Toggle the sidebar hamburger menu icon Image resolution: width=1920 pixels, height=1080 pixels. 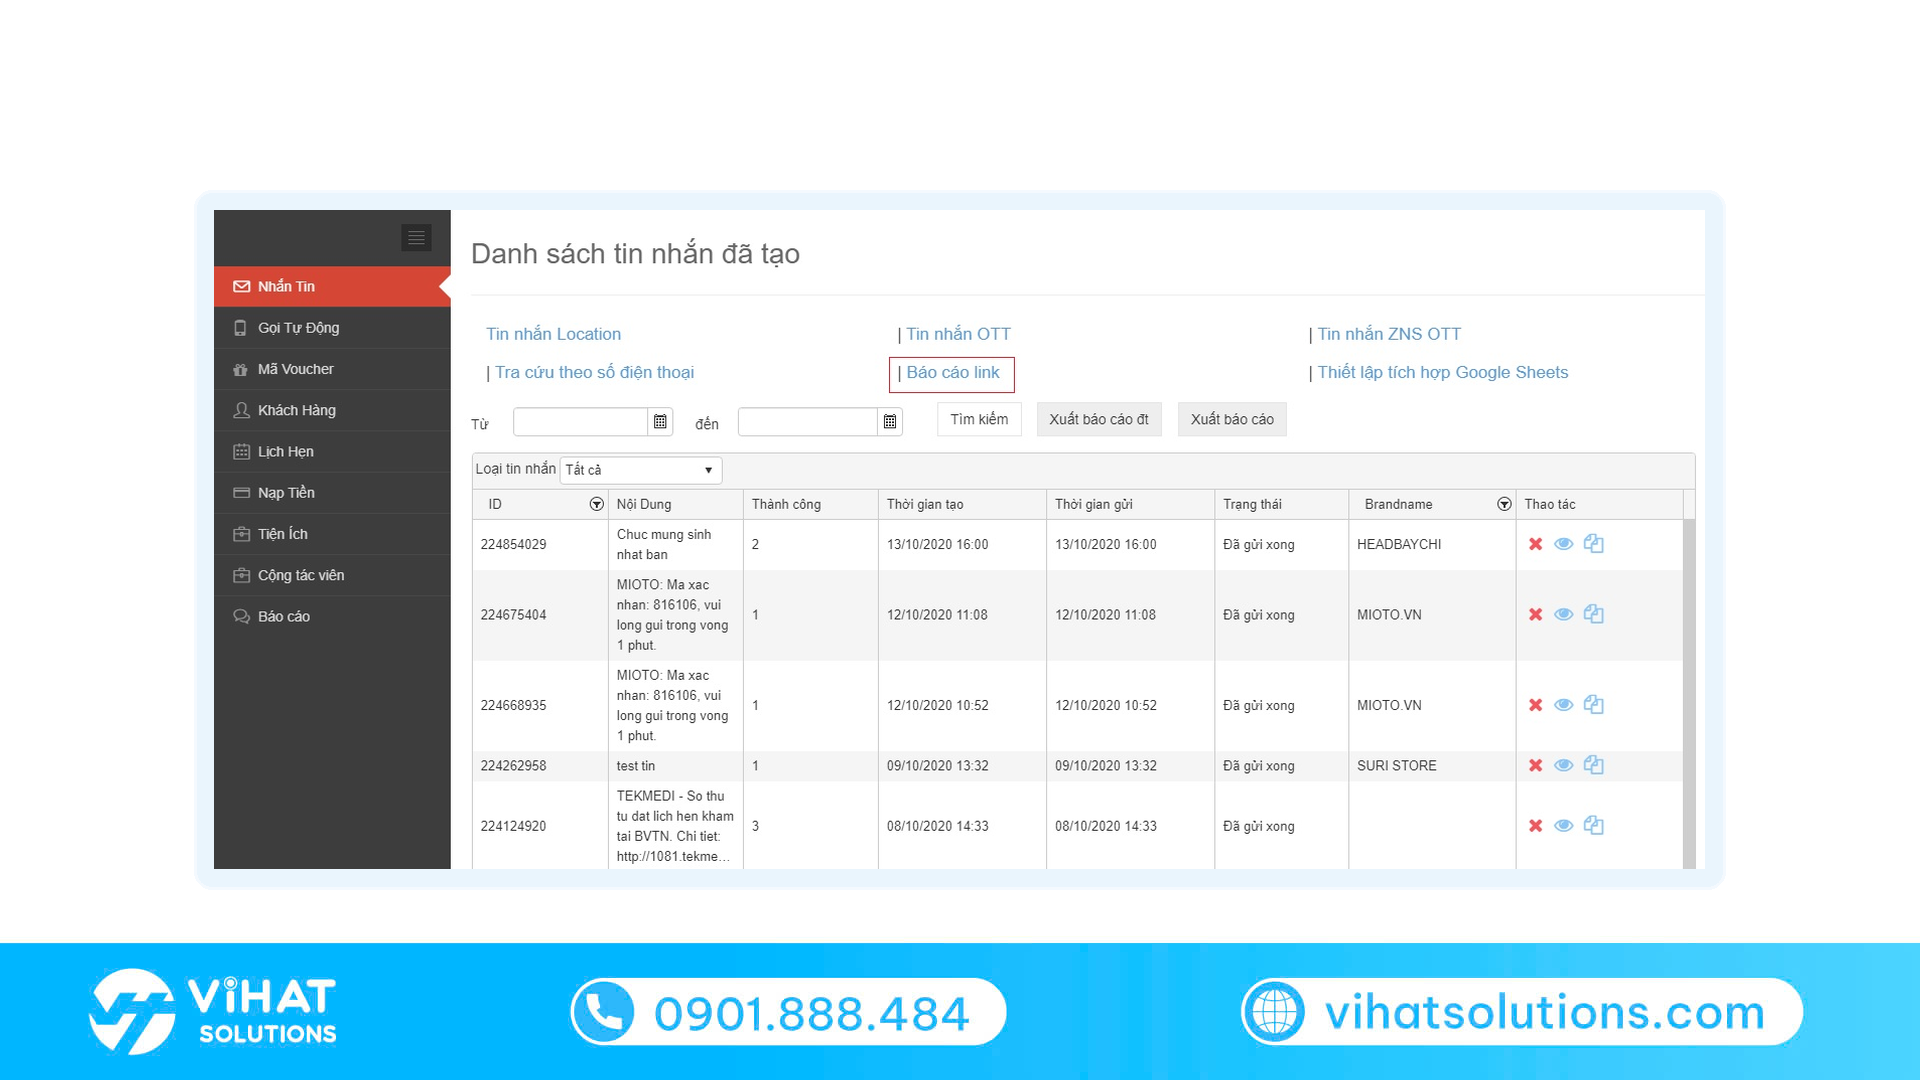[416, 237]
